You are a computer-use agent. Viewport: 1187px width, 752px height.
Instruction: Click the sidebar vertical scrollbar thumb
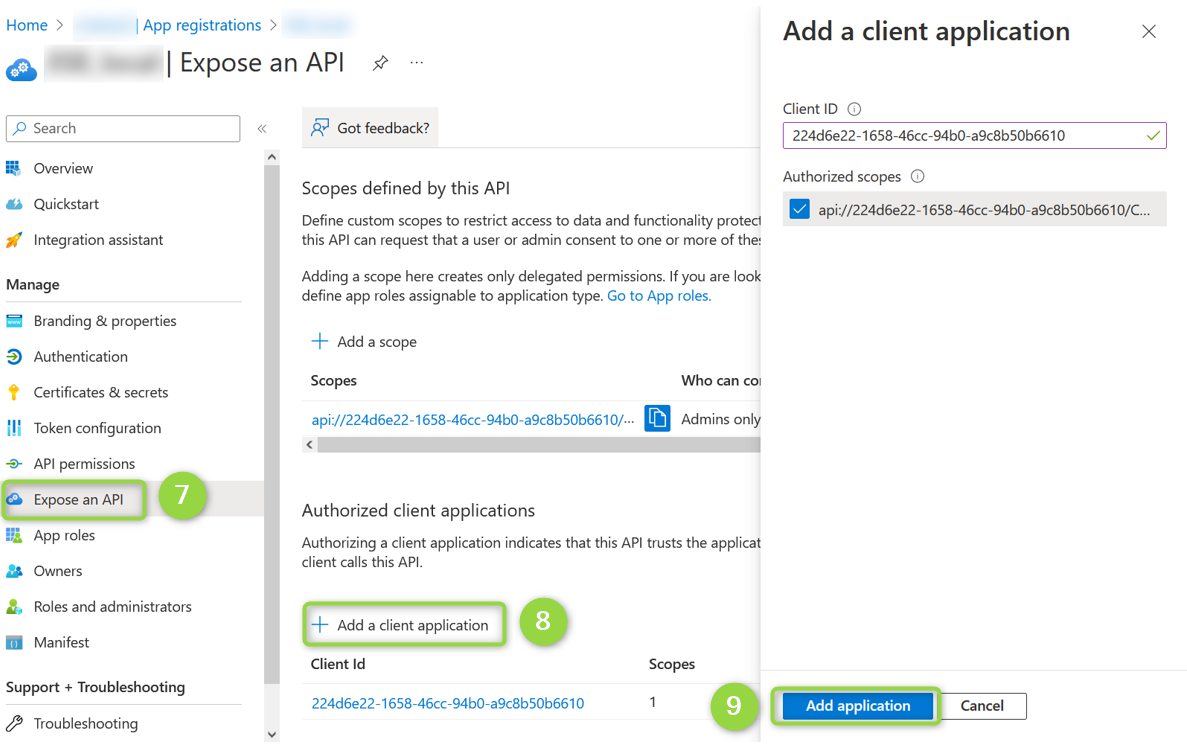pos(272,424)
